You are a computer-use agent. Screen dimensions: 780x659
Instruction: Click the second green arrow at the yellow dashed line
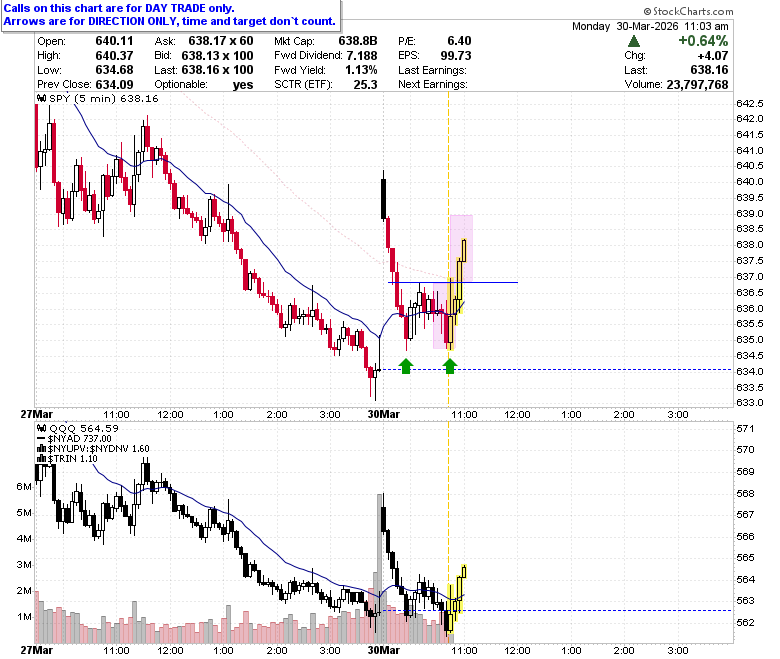pos(450,366)
